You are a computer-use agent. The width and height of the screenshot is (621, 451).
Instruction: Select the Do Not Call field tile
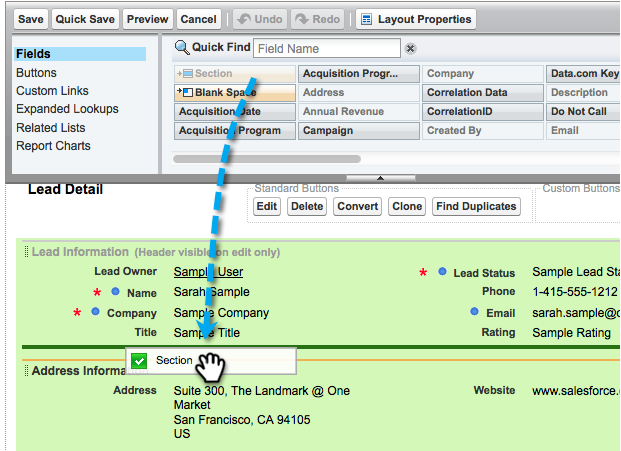[x=583, y=112]
